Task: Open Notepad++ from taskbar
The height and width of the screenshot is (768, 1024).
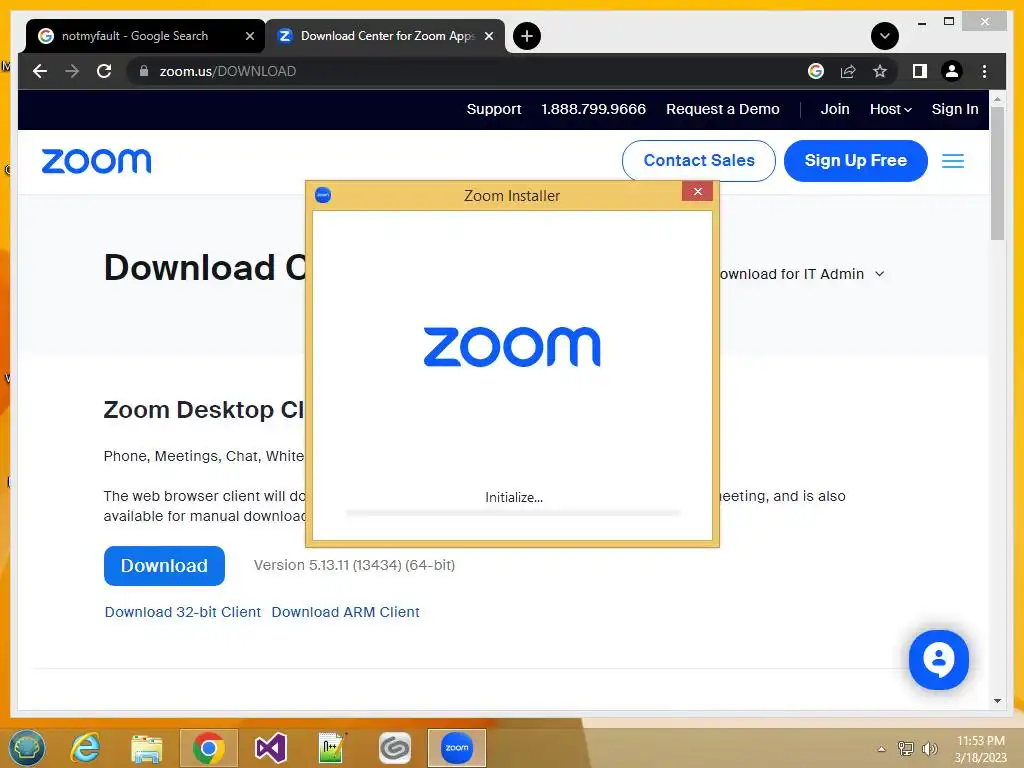Action: tap(332, 748)
